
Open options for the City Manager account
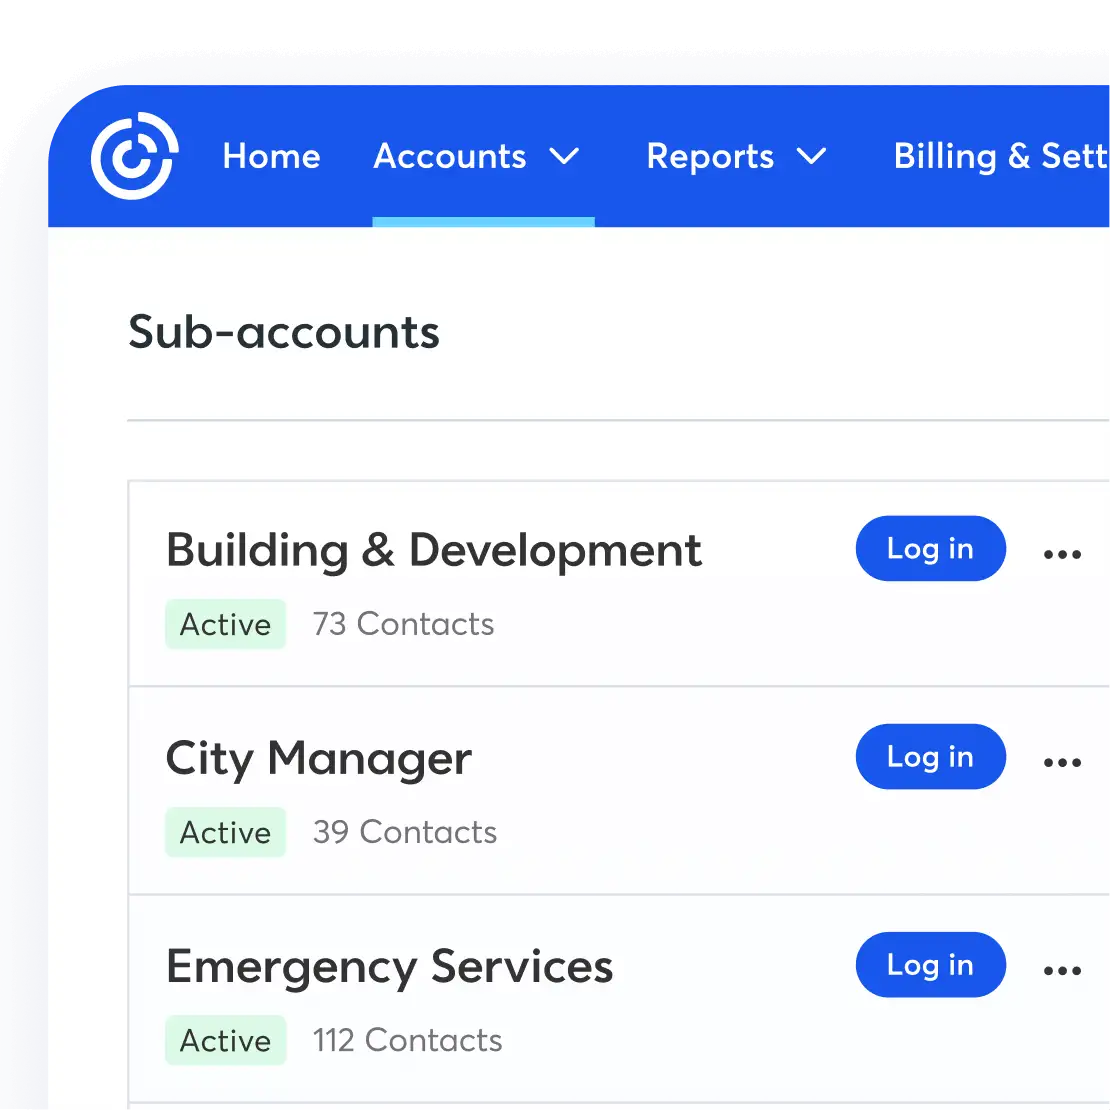[1062, 760]
